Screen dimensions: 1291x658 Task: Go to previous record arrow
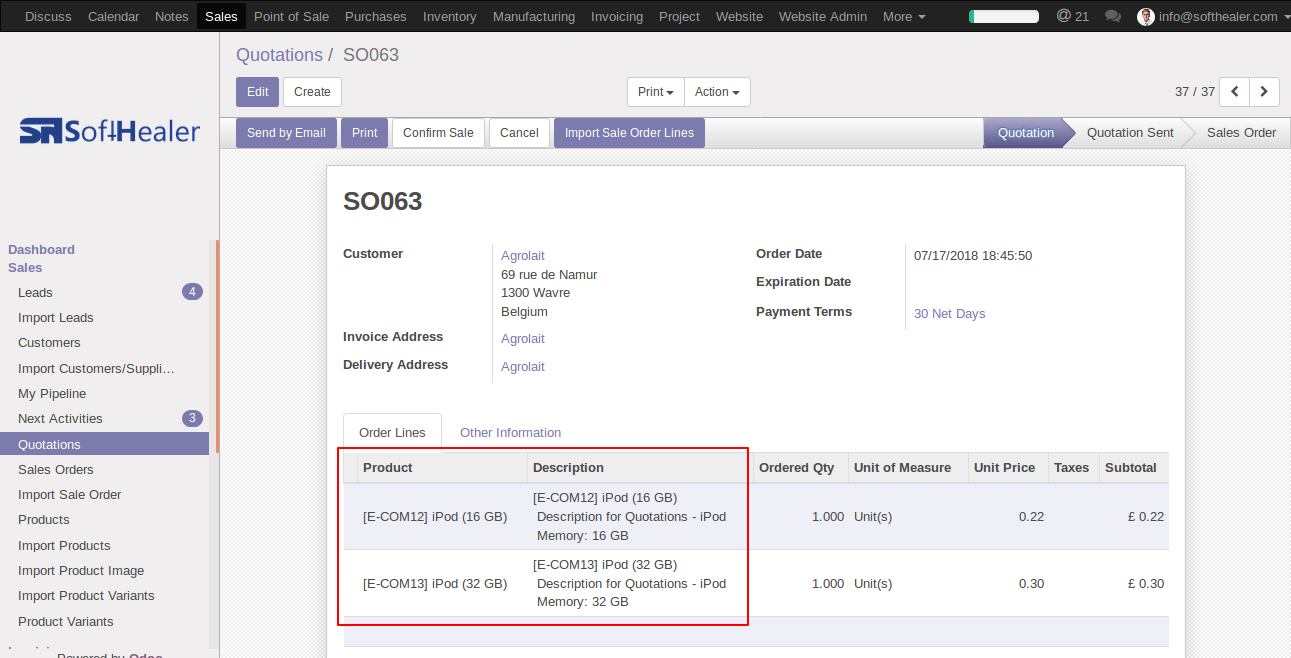point(1235,92)
